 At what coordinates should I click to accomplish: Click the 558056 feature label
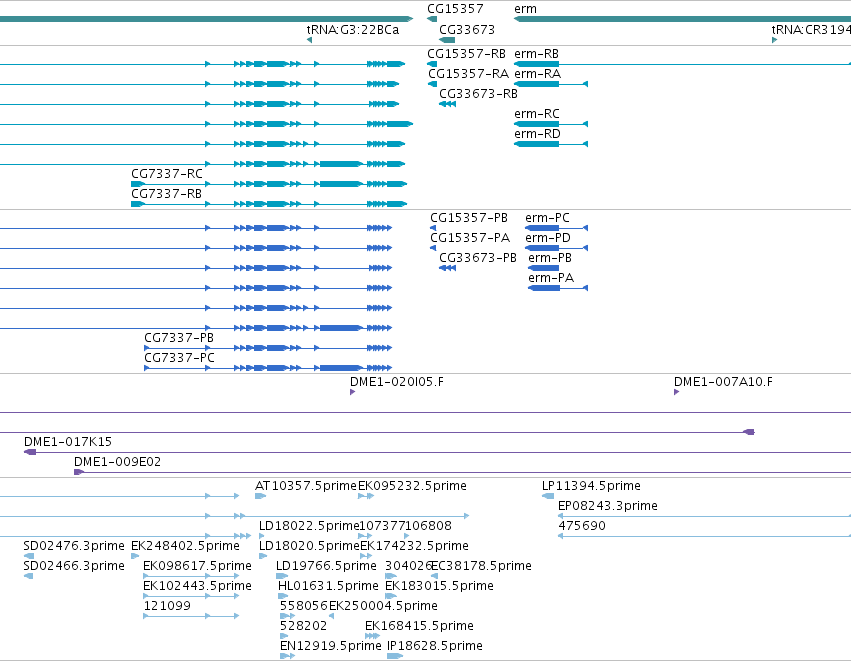[304, 606]
